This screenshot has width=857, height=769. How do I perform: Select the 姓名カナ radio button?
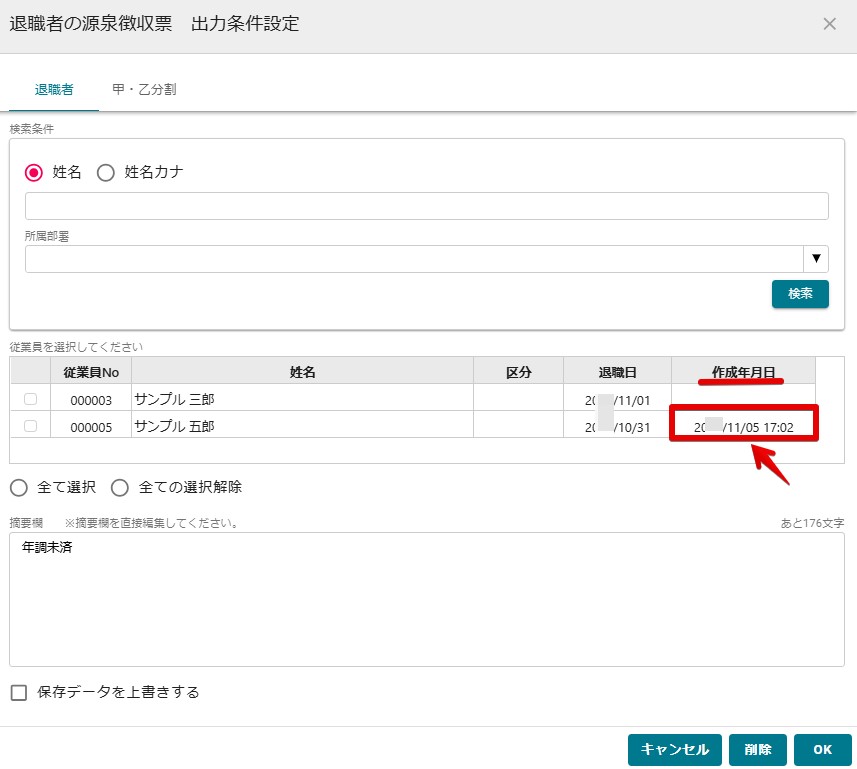[106, 172]
